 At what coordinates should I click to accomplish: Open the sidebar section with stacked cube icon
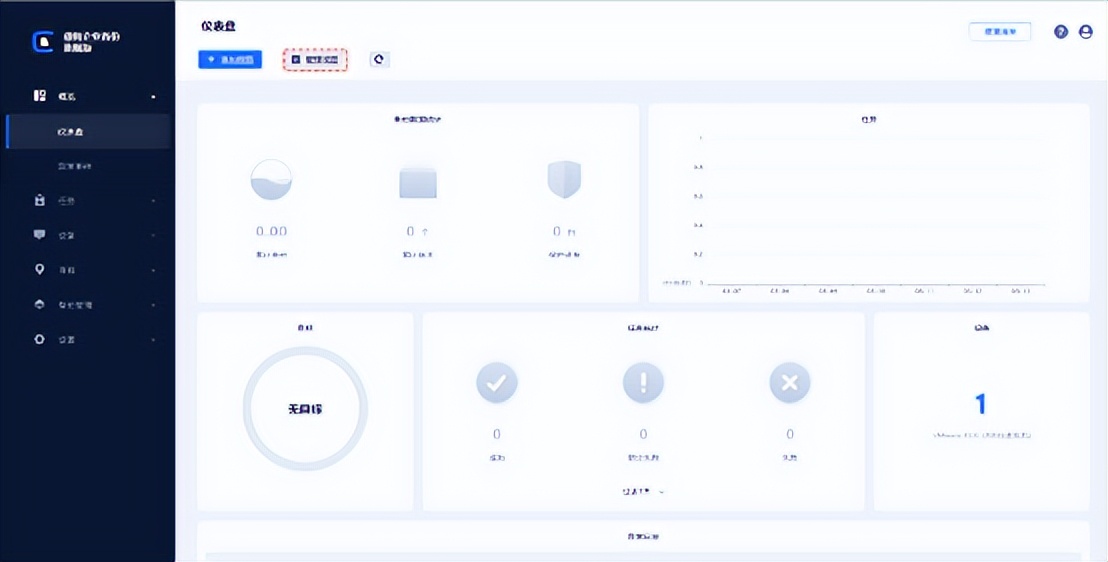click(88, 305)
